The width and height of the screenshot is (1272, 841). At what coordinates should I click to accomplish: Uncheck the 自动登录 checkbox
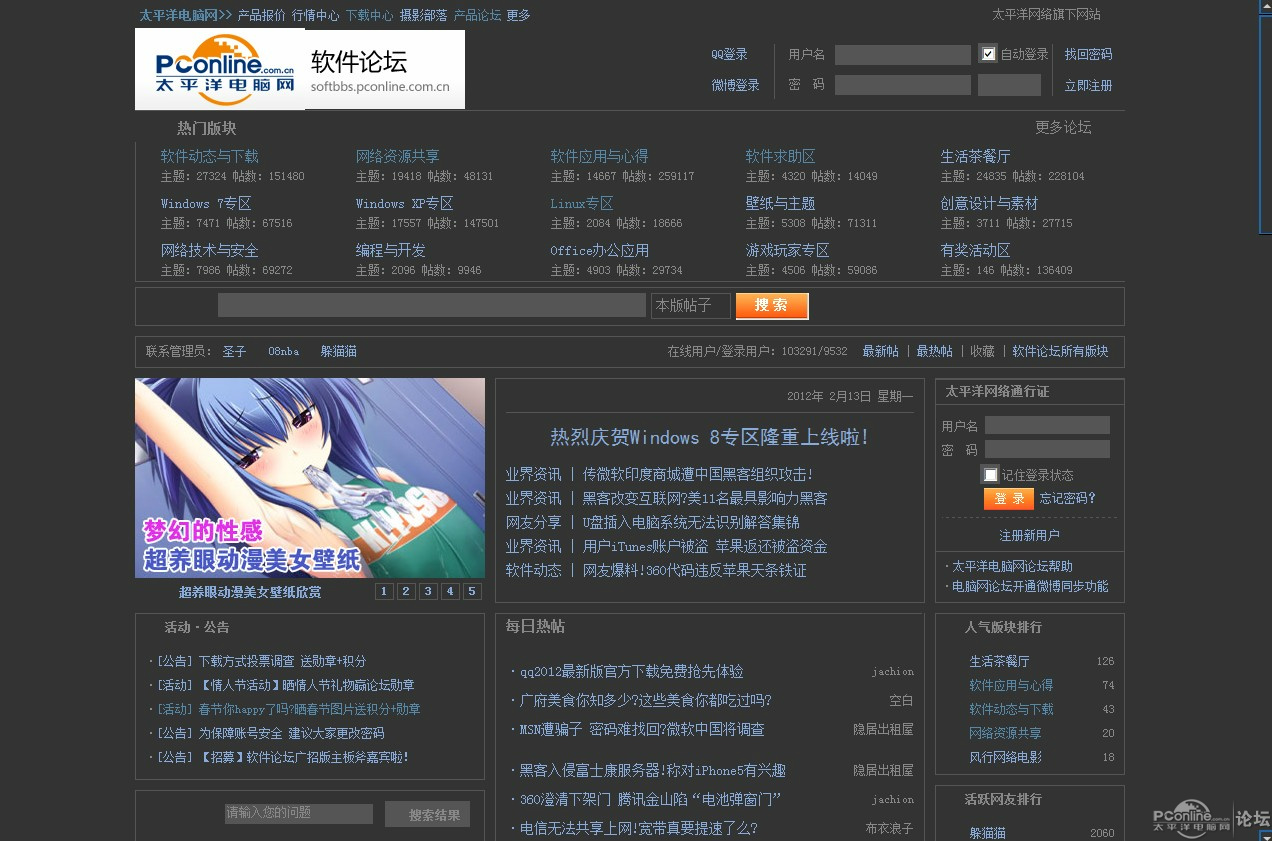(x=989, y=54)
